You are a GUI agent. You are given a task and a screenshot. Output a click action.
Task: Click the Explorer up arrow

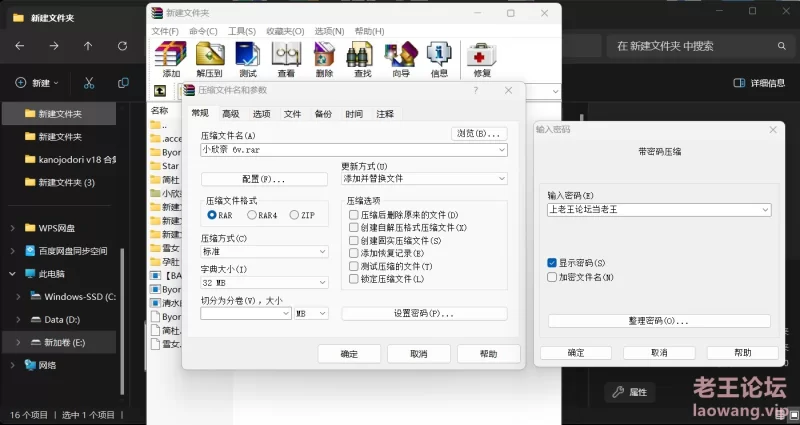[x=88, y=46]
